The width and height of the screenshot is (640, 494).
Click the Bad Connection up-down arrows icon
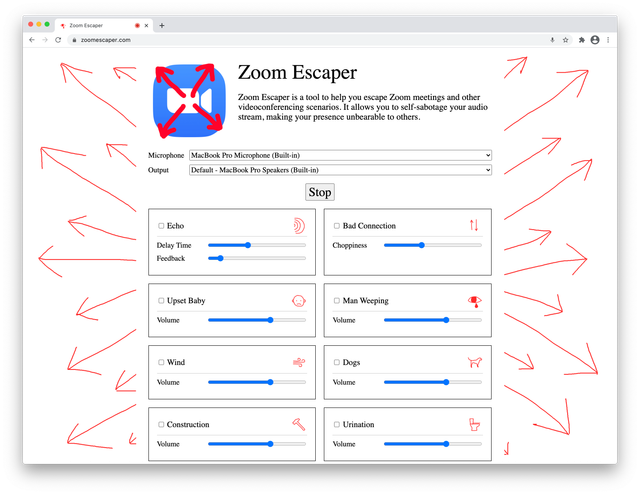coord(474,225)
